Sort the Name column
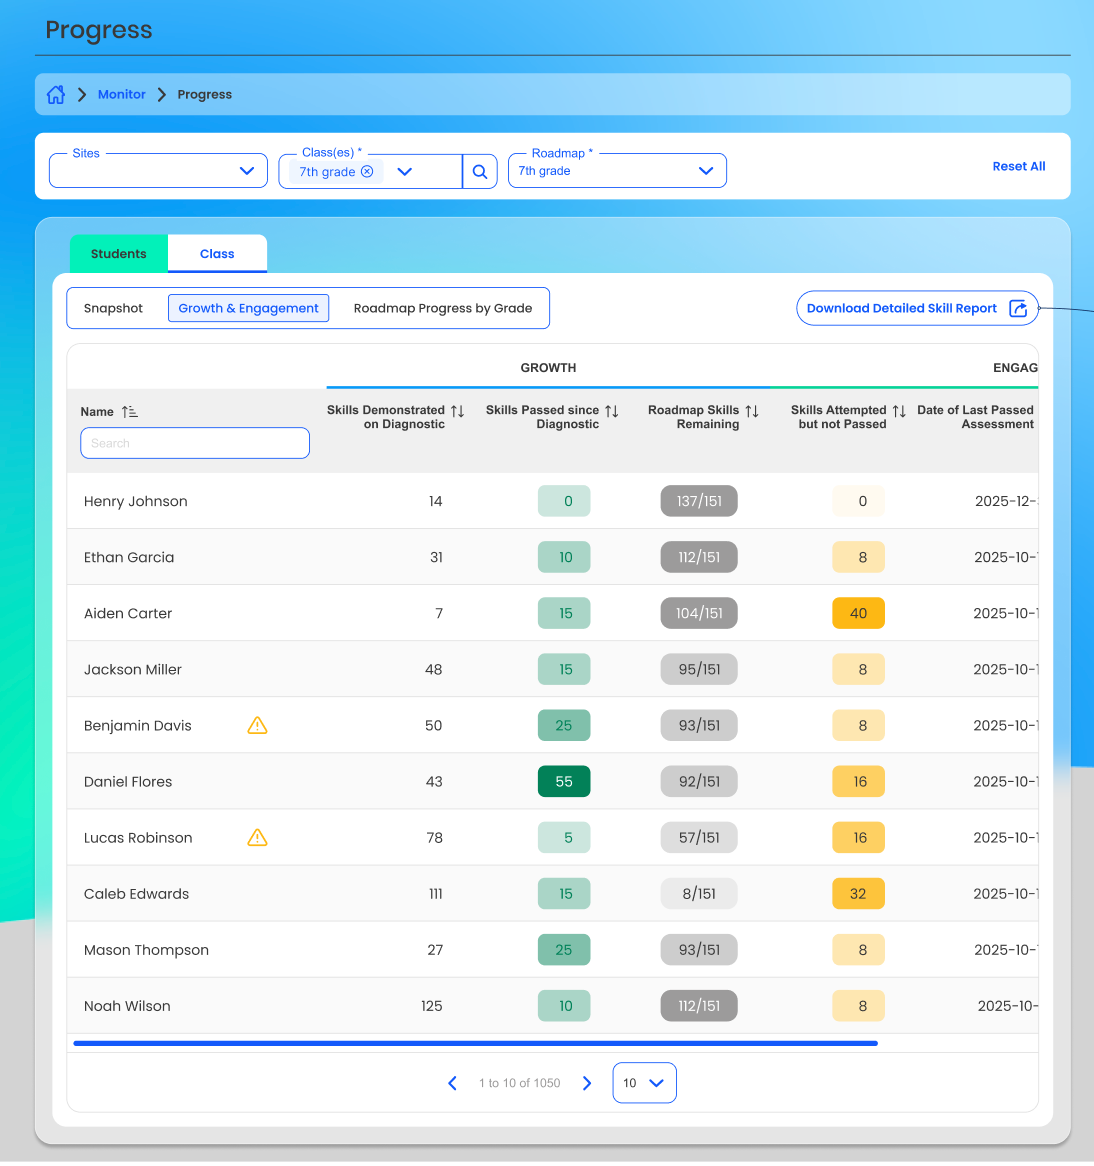 pos(130,411)
